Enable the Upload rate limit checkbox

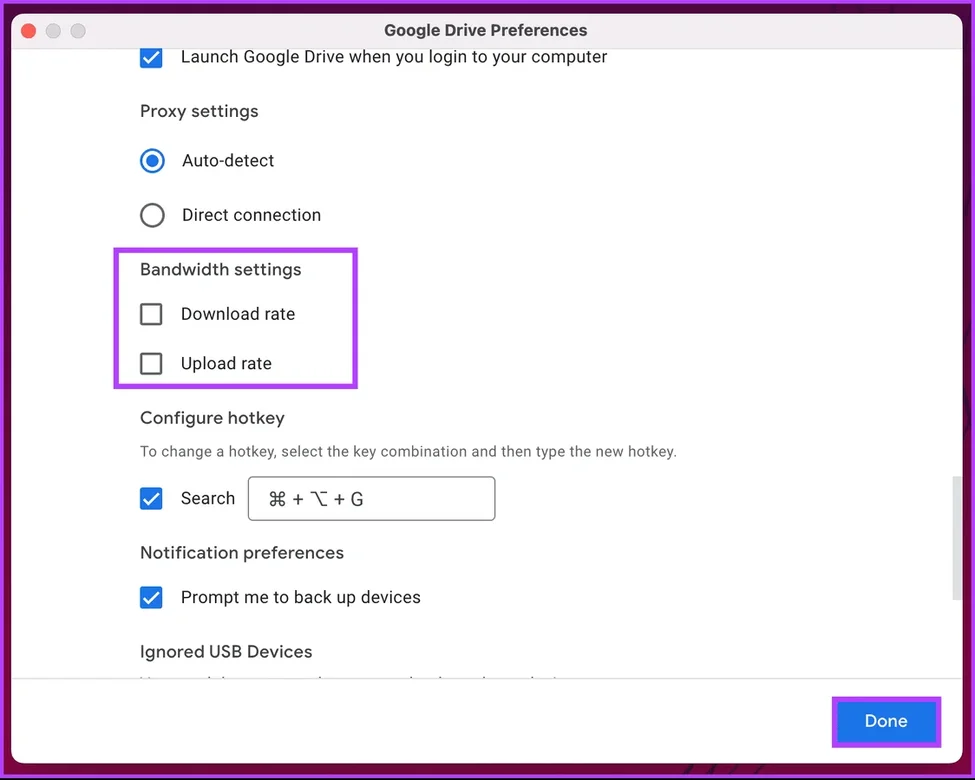[x=151, y=363]
